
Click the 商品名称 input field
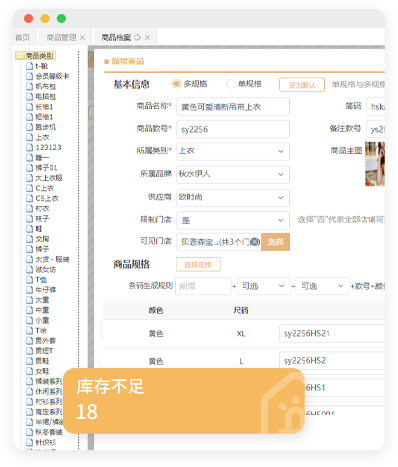point(233,107)
